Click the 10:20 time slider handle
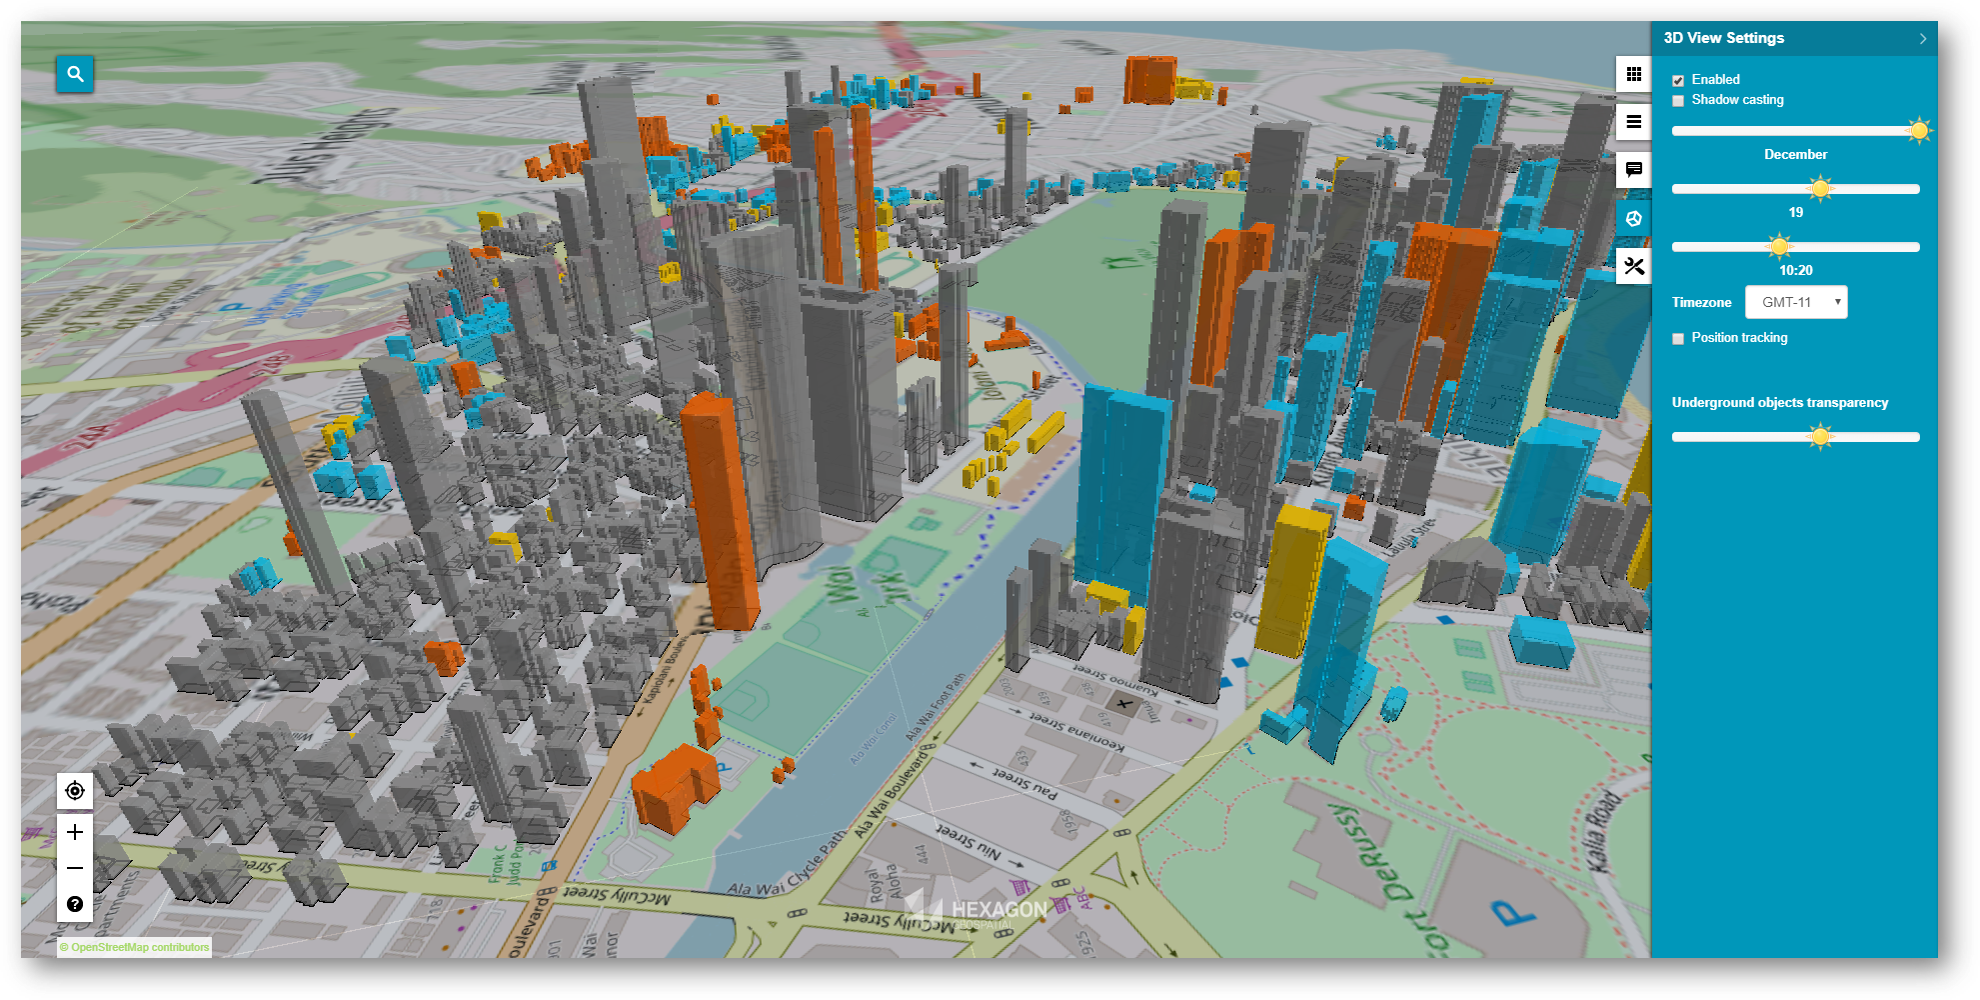This screenshot has width=1980, height=1000. point(1779,247)
